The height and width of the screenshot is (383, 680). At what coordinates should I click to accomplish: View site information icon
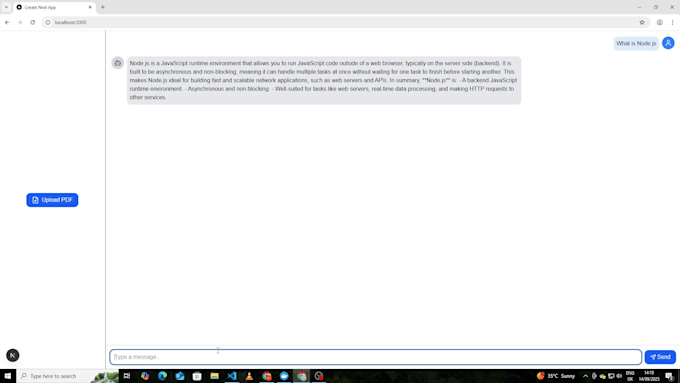click(48, 22)
